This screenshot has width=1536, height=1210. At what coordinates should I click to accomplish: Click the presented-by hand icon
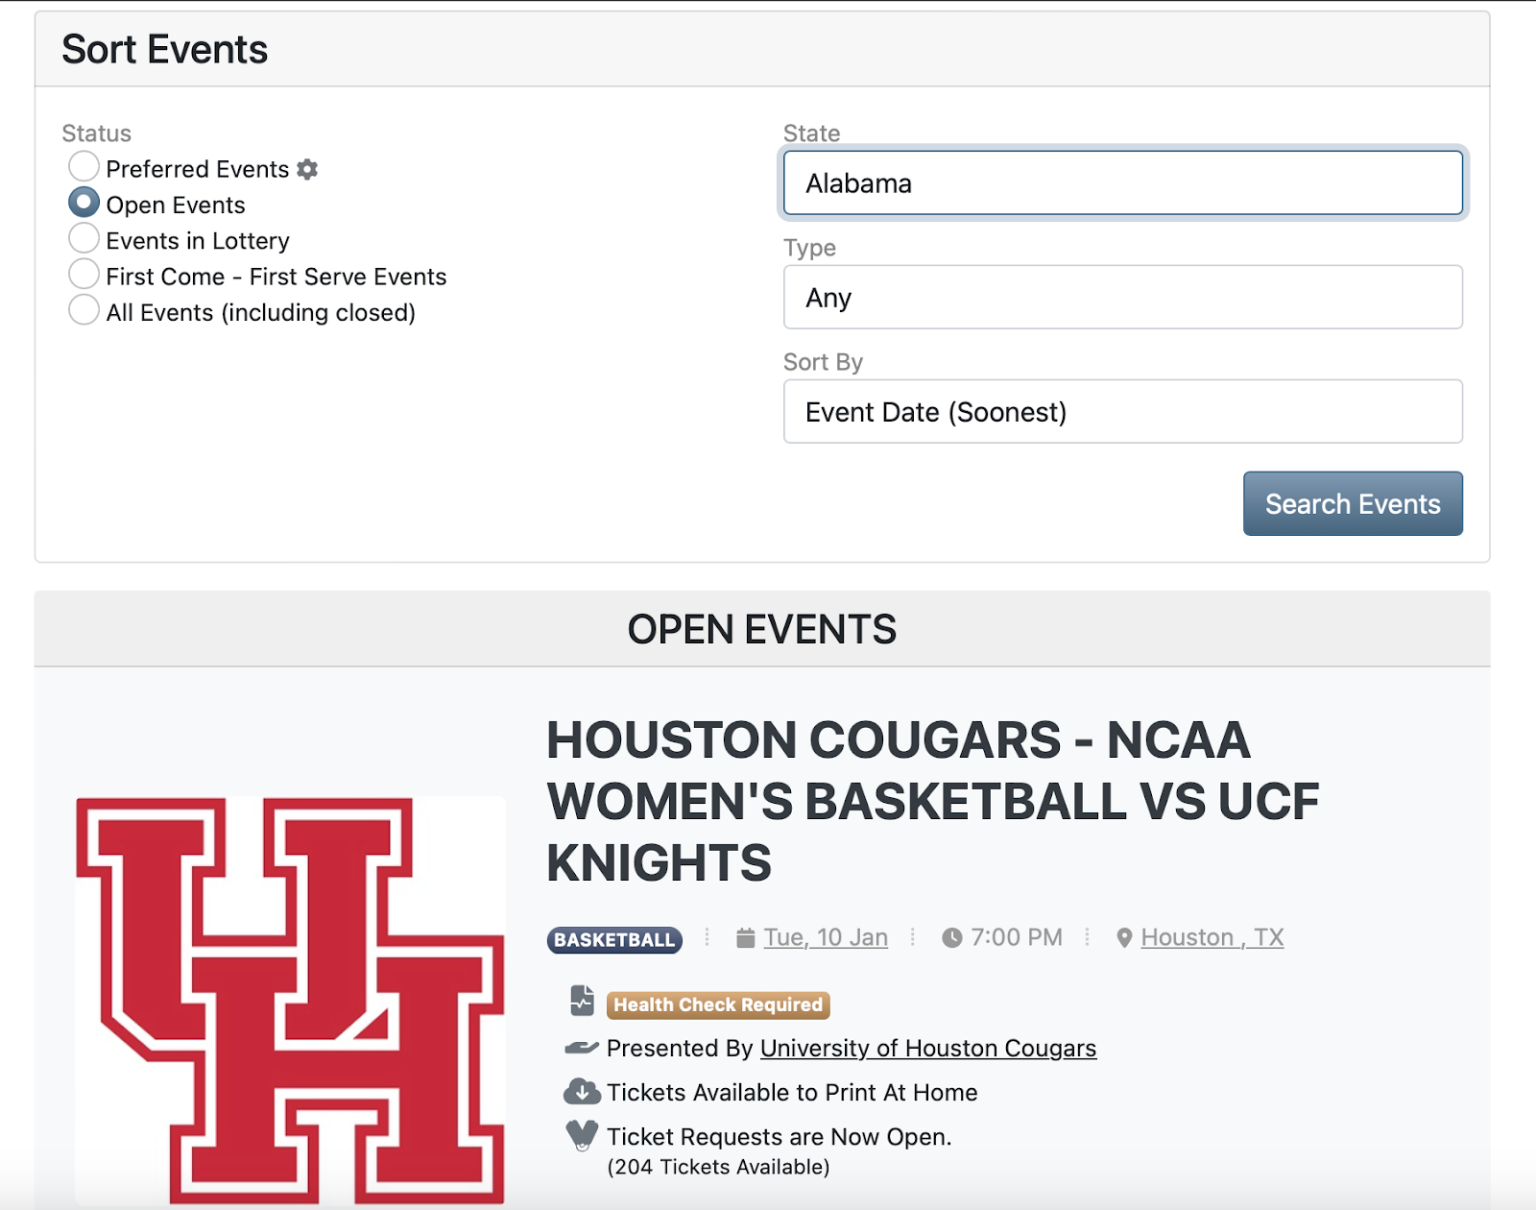(x=580, y=1048)
